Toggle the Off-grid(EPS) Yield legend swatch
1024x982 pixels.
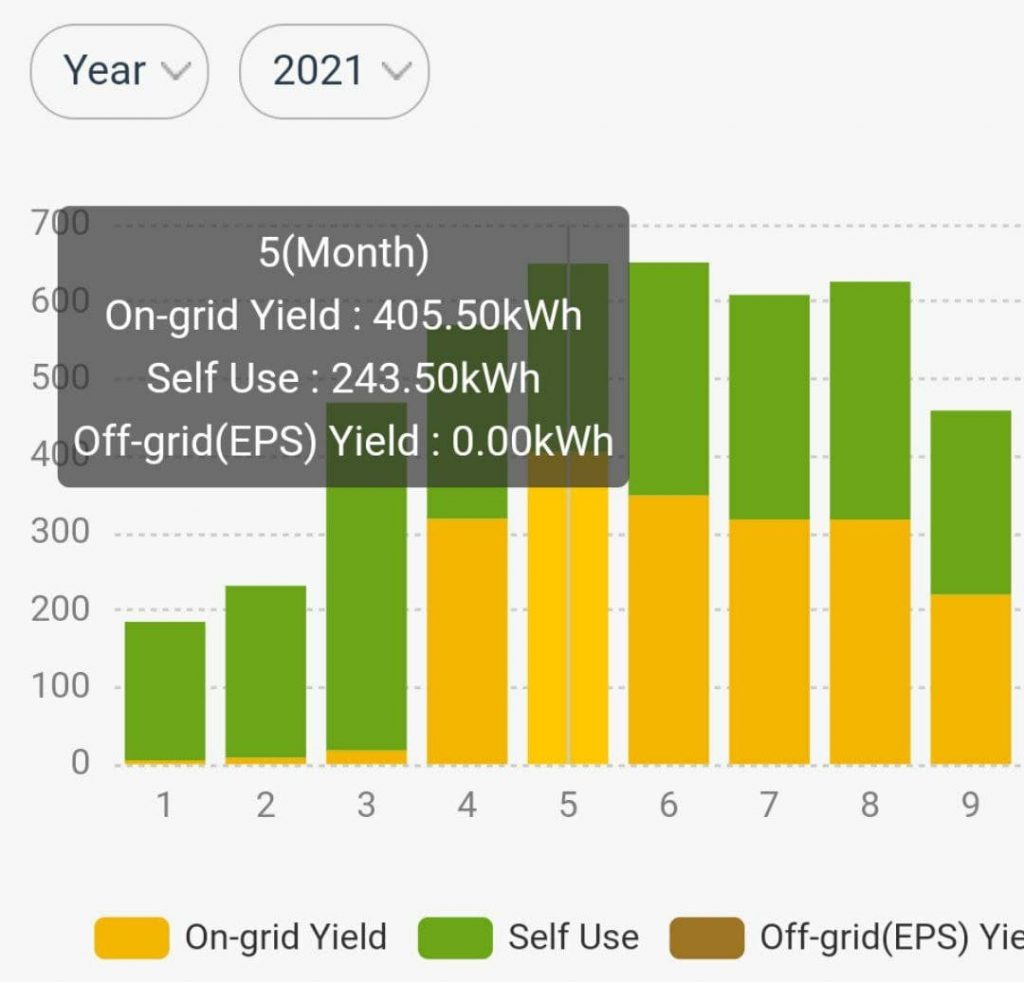pyautogui.click(x=707, y=938)
